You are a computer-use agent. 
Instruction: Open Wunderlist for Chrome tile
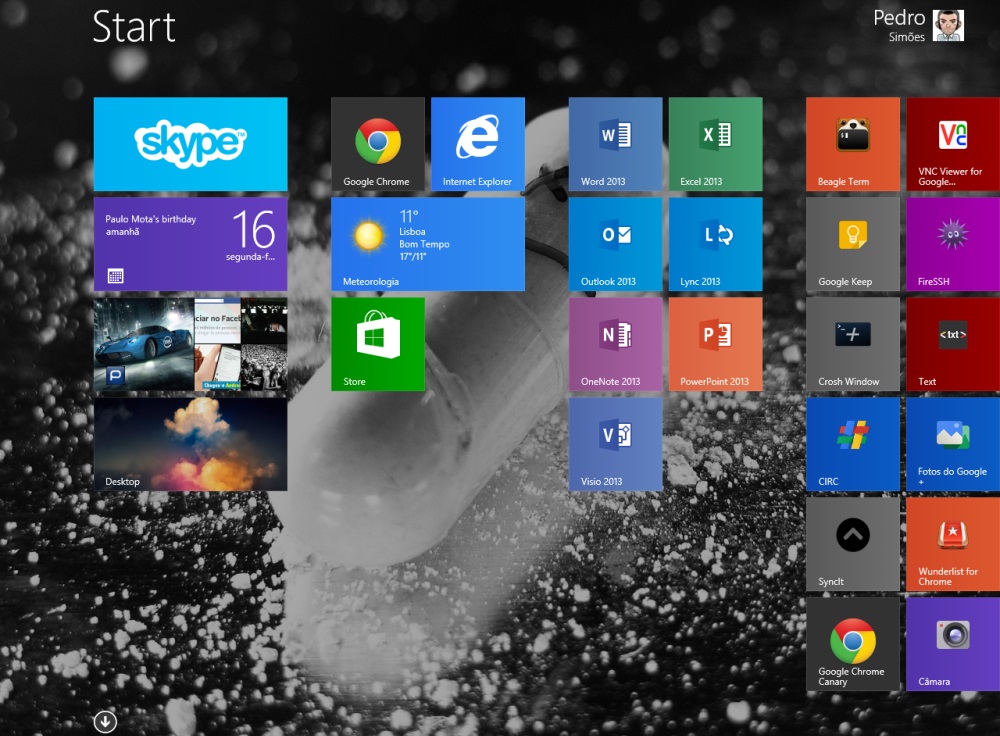click(953, 545)
